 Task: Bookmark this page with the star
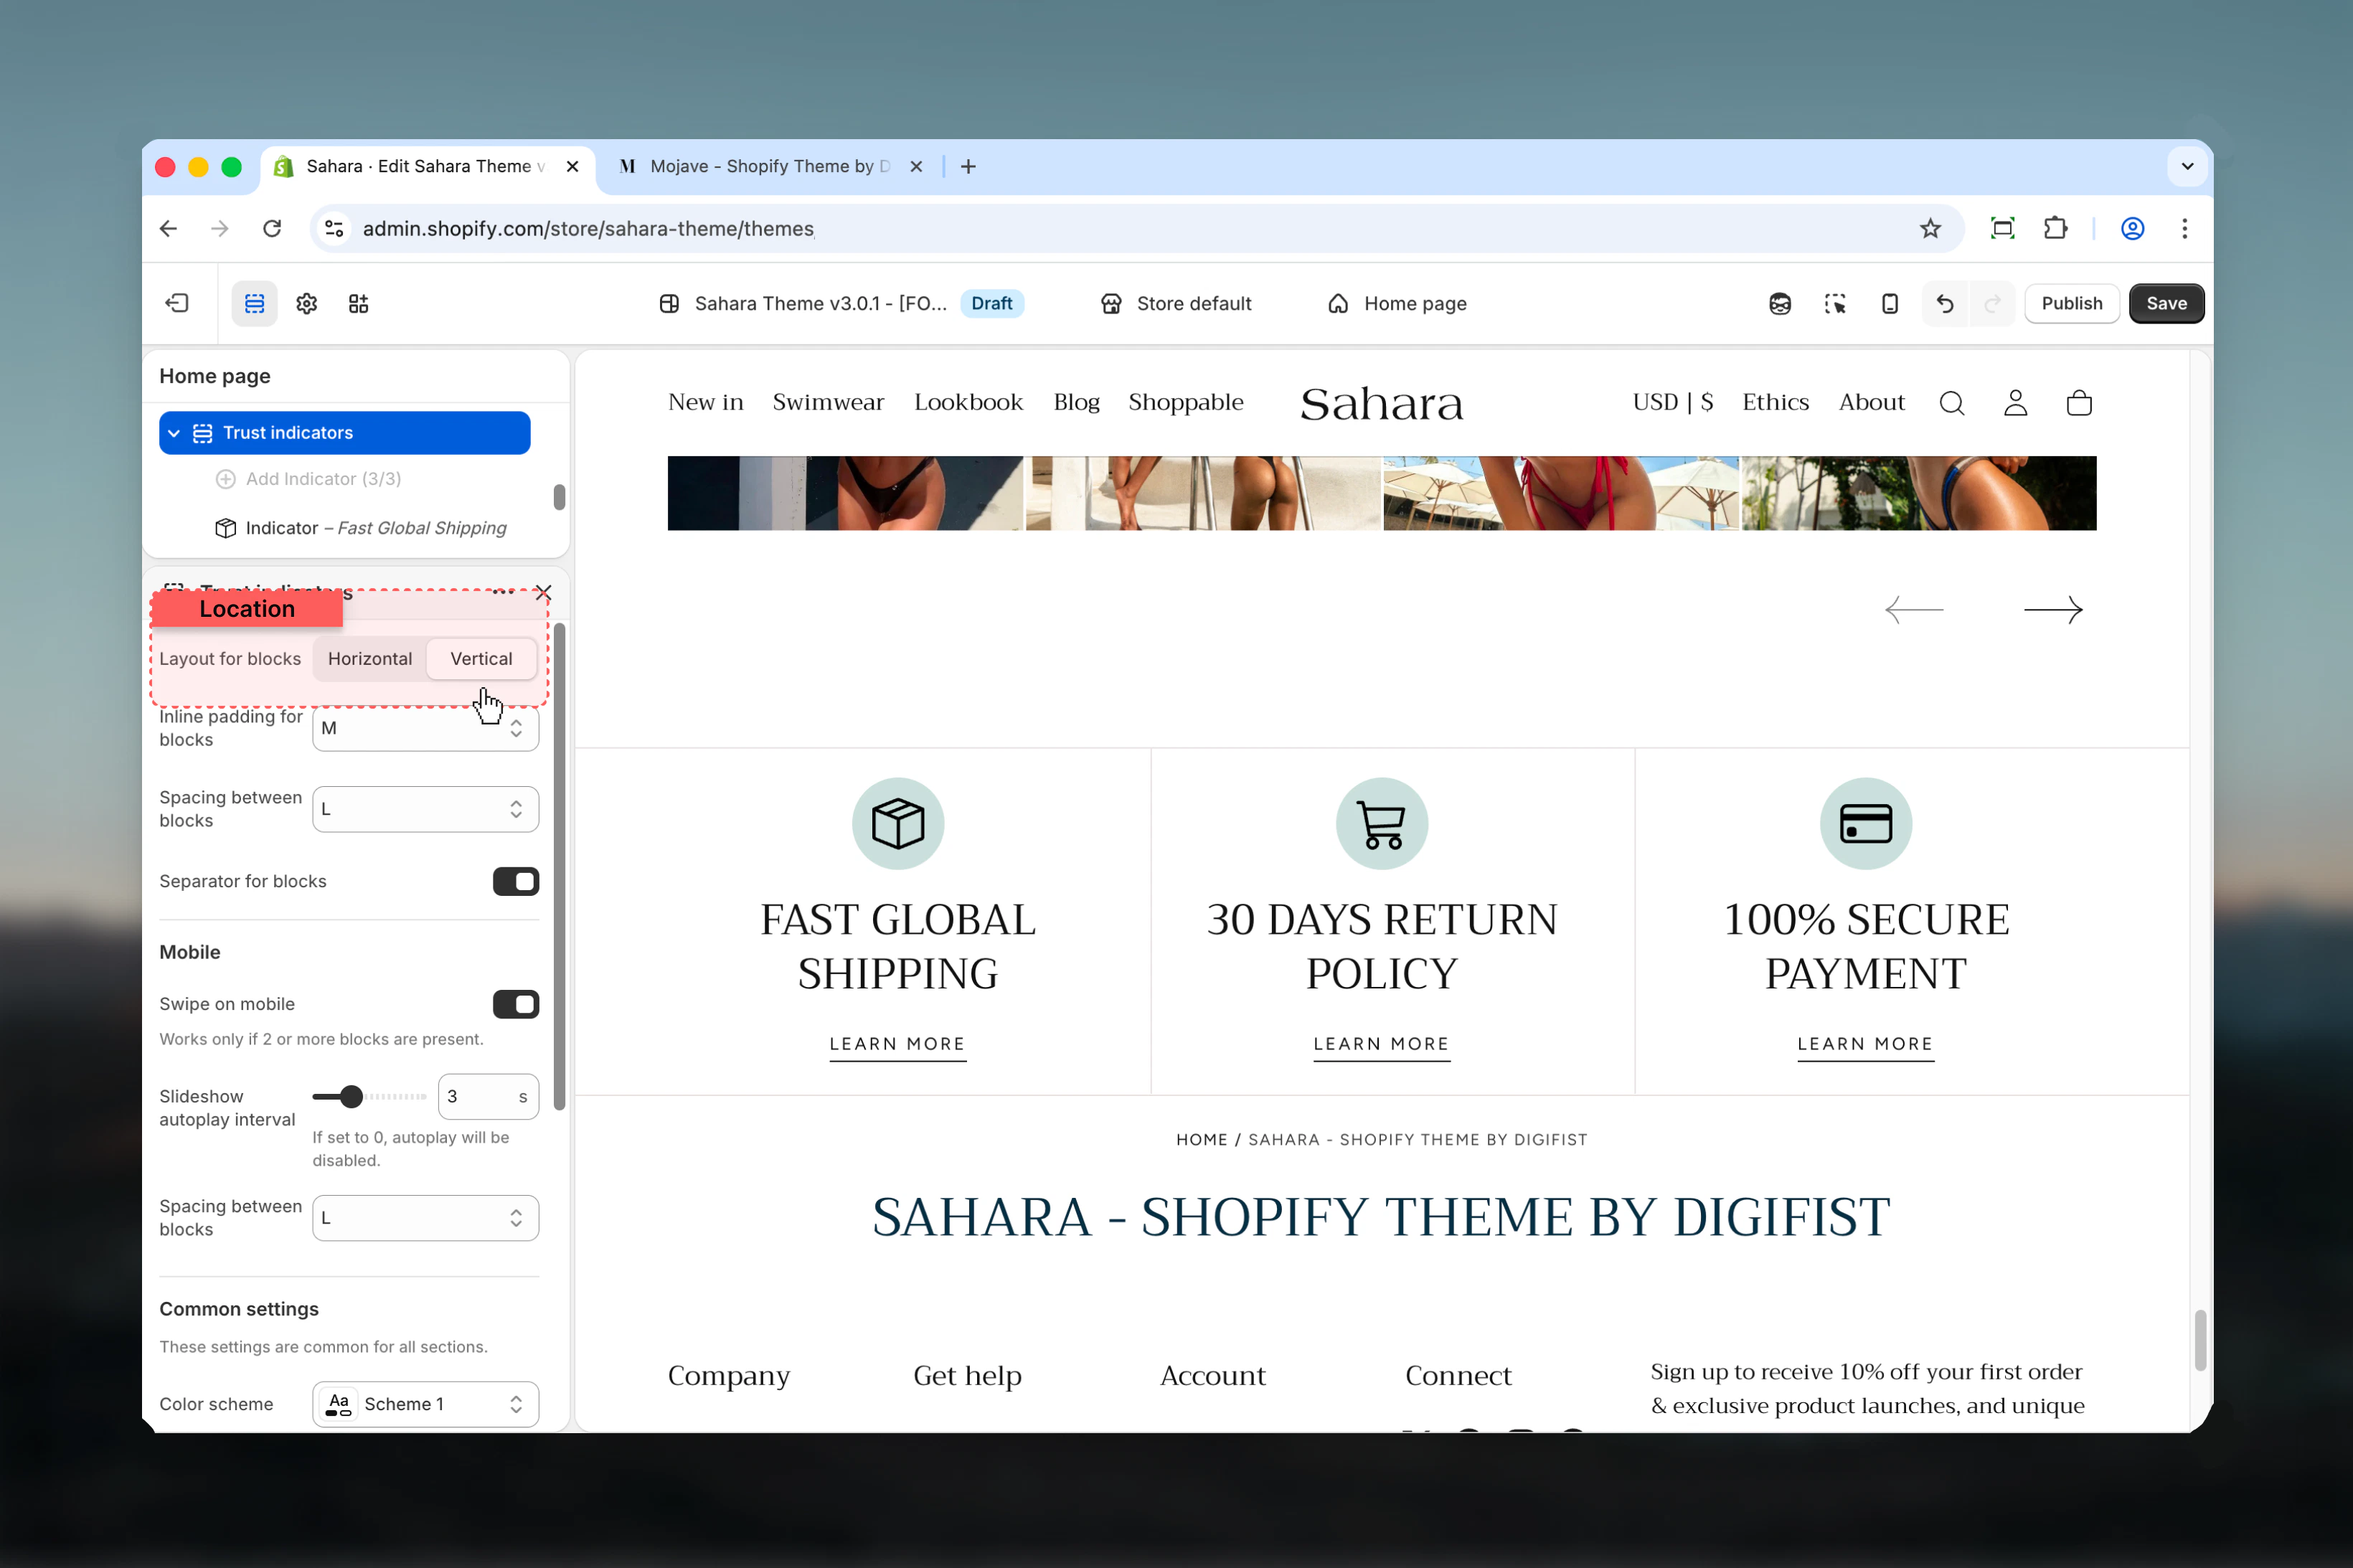[1930, 229]
